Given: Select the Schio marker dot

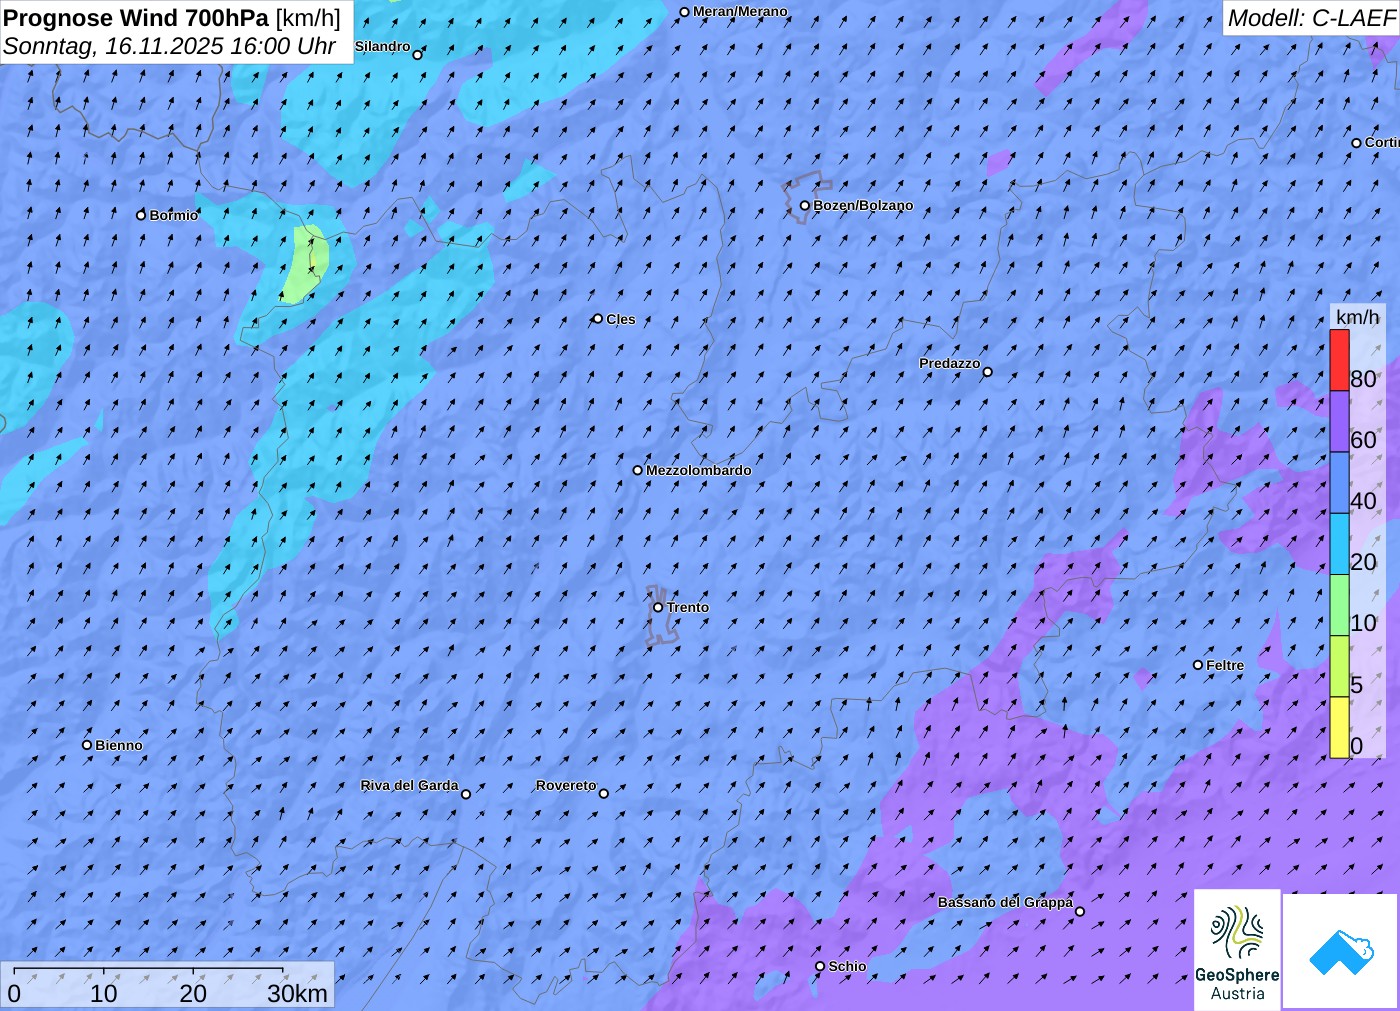Looking at the screenshot, I should [820, 967].
